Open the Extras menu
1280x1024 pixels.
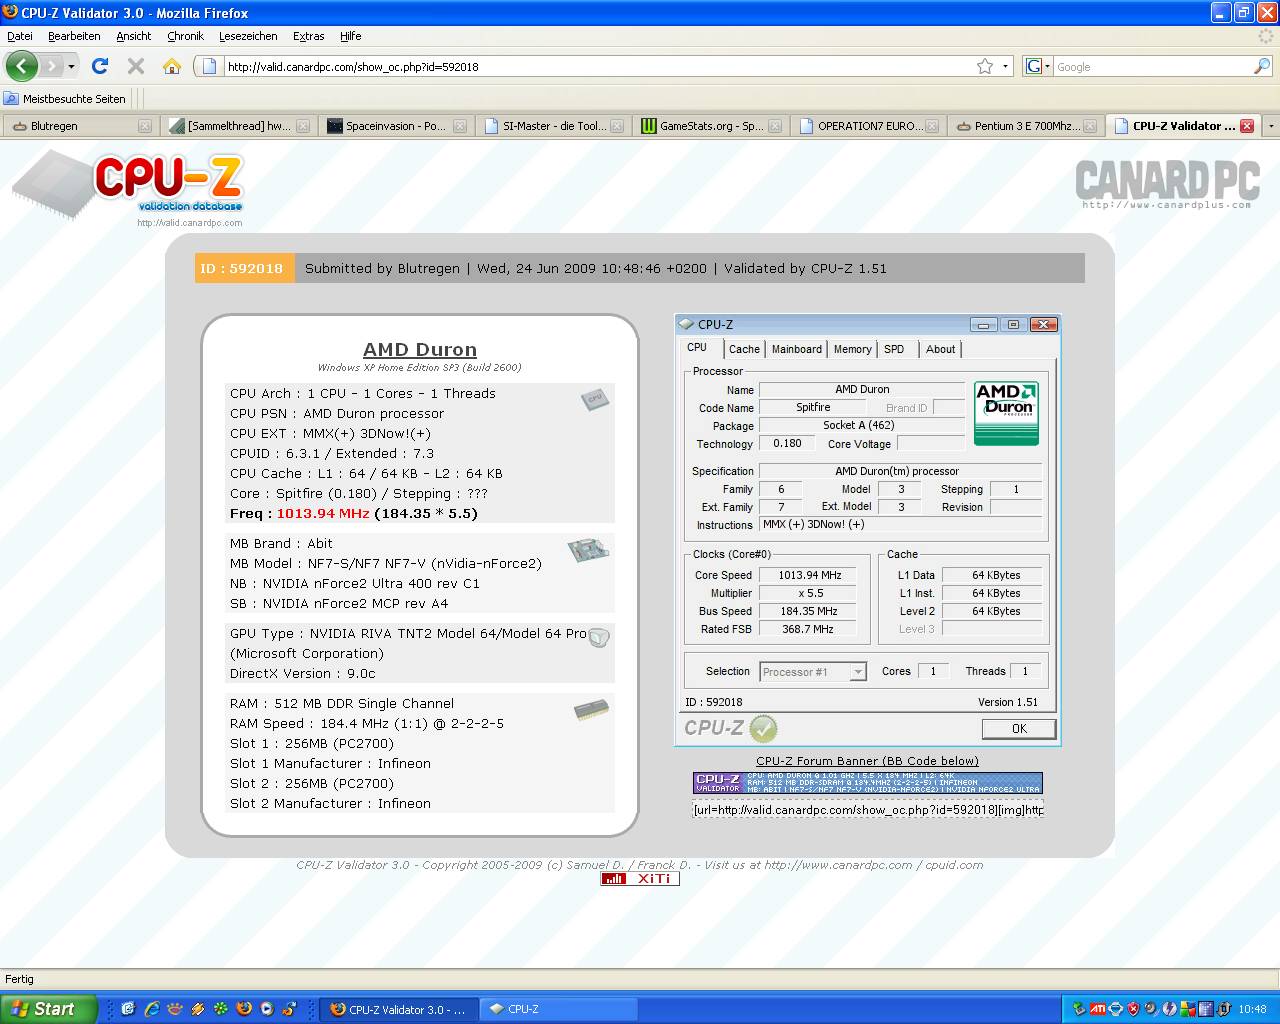(308, 36)
